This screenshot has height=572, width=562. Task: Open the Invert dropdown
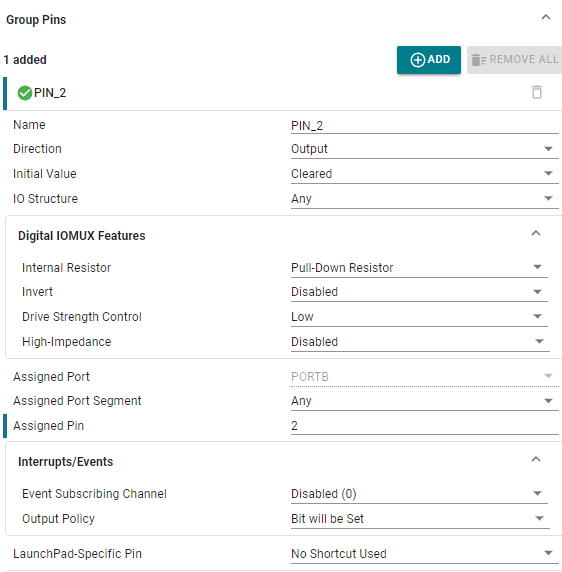[419, 292]
